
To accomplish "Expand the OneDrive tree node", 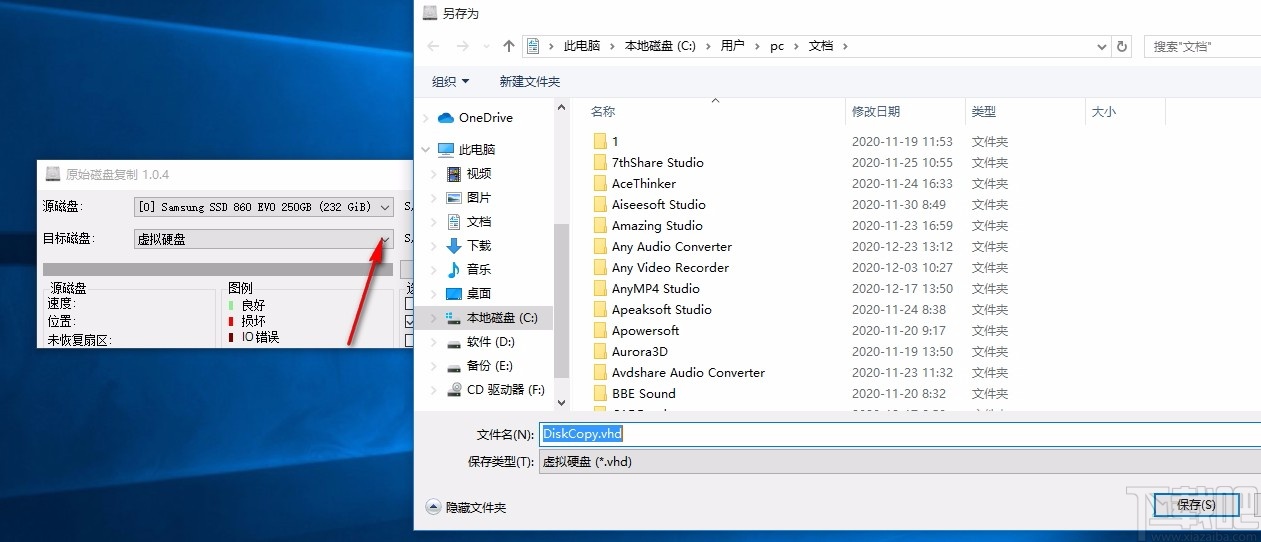I will [425, 118].
